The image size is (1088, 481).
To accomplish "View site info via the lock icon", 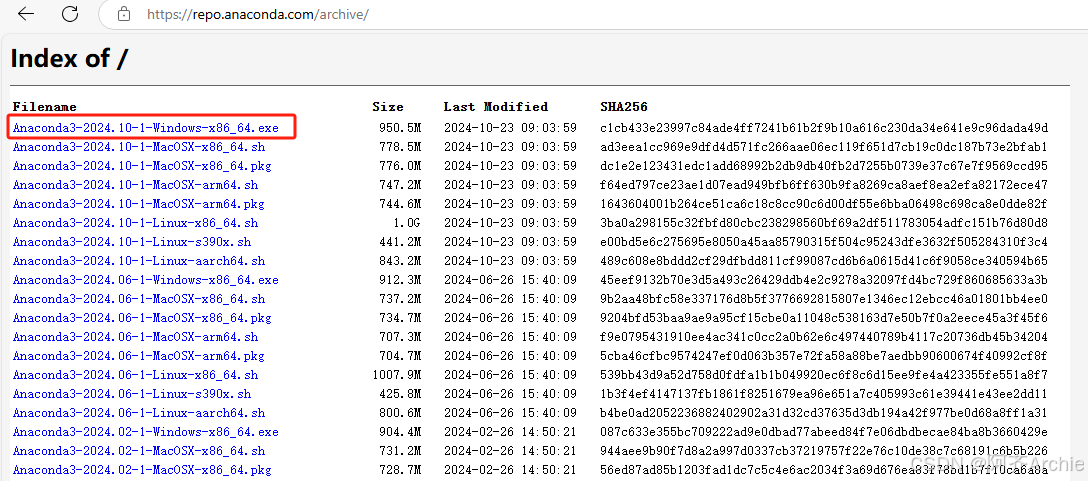I will pyautogui.click(x=124, y=14).
